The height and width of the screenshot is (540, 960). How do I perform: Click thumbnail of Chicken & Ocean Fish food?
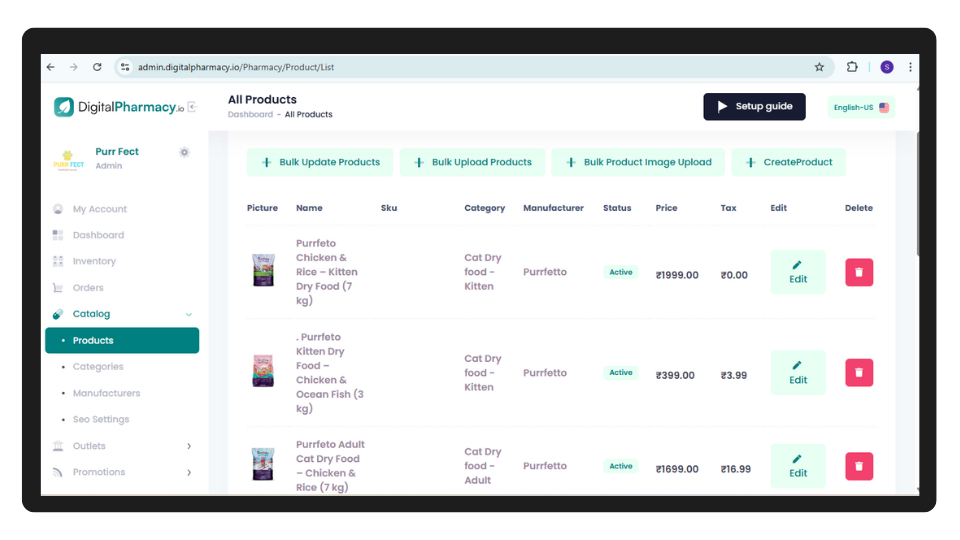(263, 370)
